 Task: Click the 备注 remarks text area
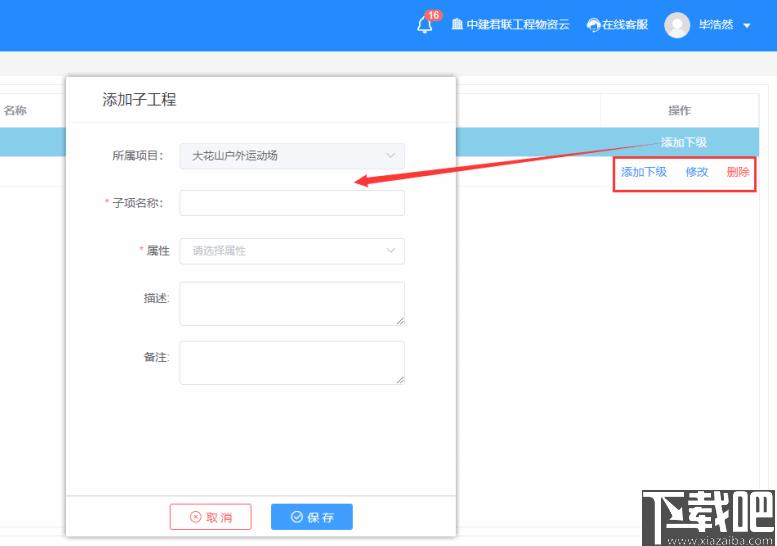coord(292,362)
